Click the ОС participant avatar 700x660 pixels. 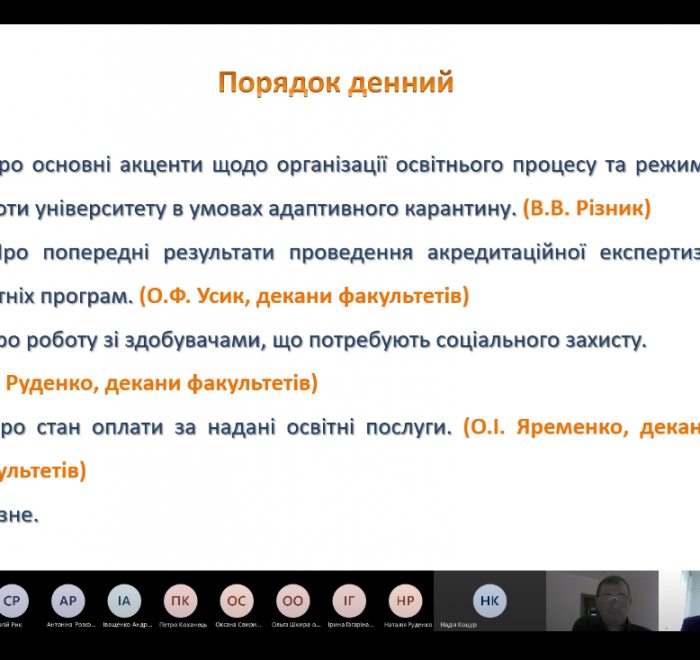click(237, 601)
